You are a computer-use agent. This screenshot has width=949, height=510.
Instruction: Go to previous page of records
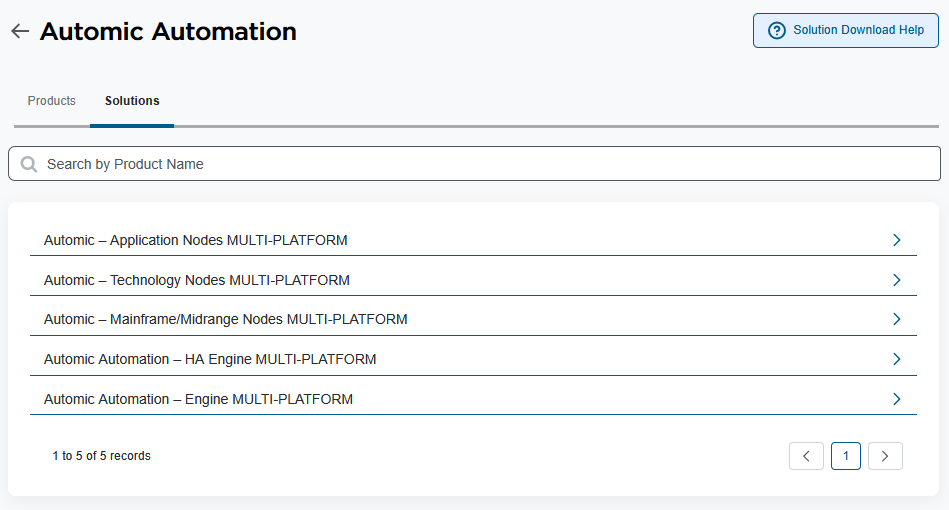806,456
